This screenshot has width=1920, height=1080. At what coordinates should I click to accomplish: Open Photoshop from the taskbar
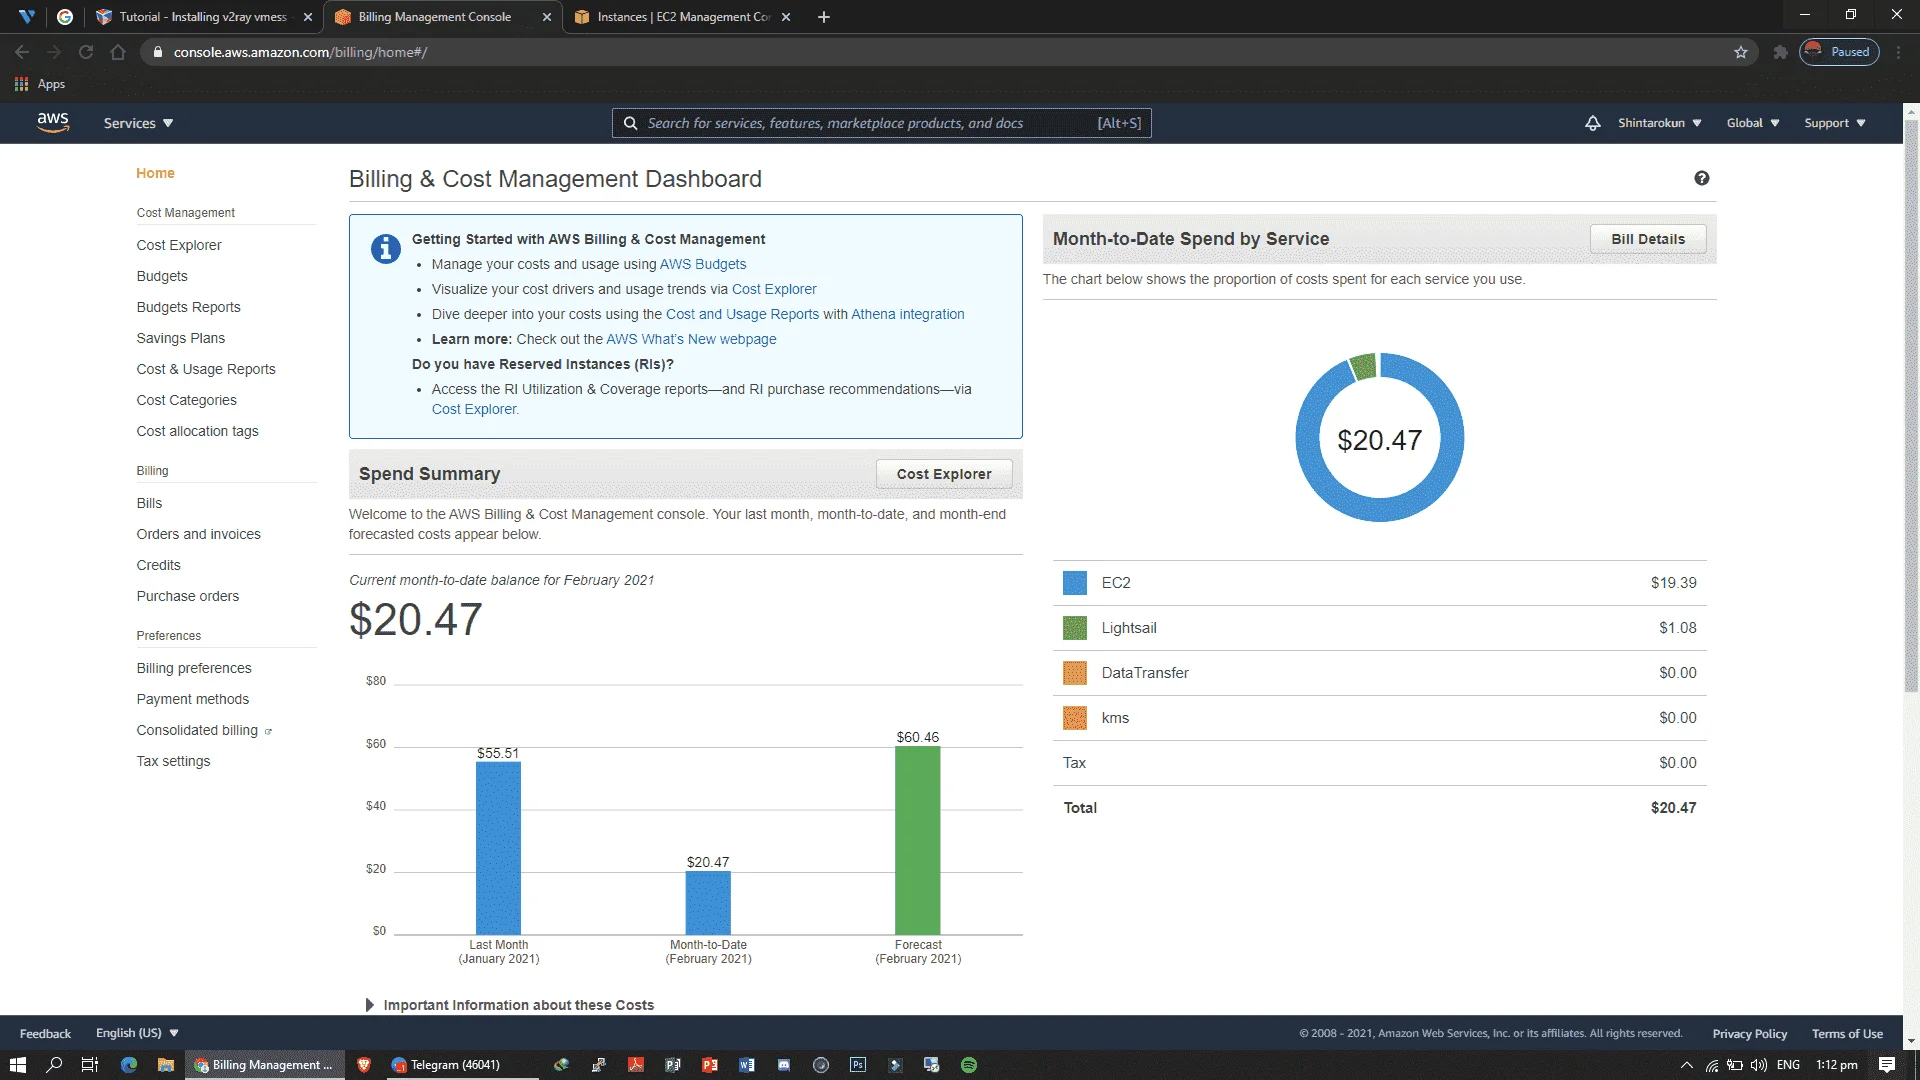click(858, 1065)
